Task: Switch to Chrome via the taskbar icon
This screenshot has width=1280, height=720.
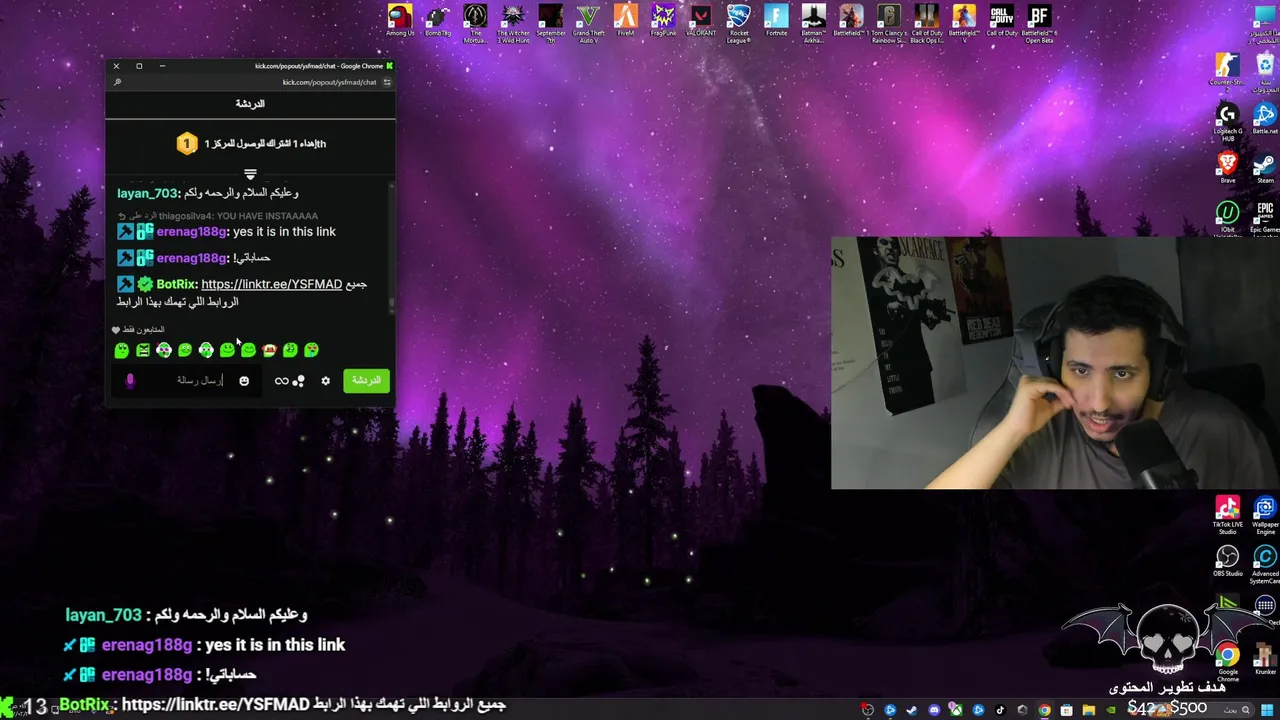Action: (1044, 710)
